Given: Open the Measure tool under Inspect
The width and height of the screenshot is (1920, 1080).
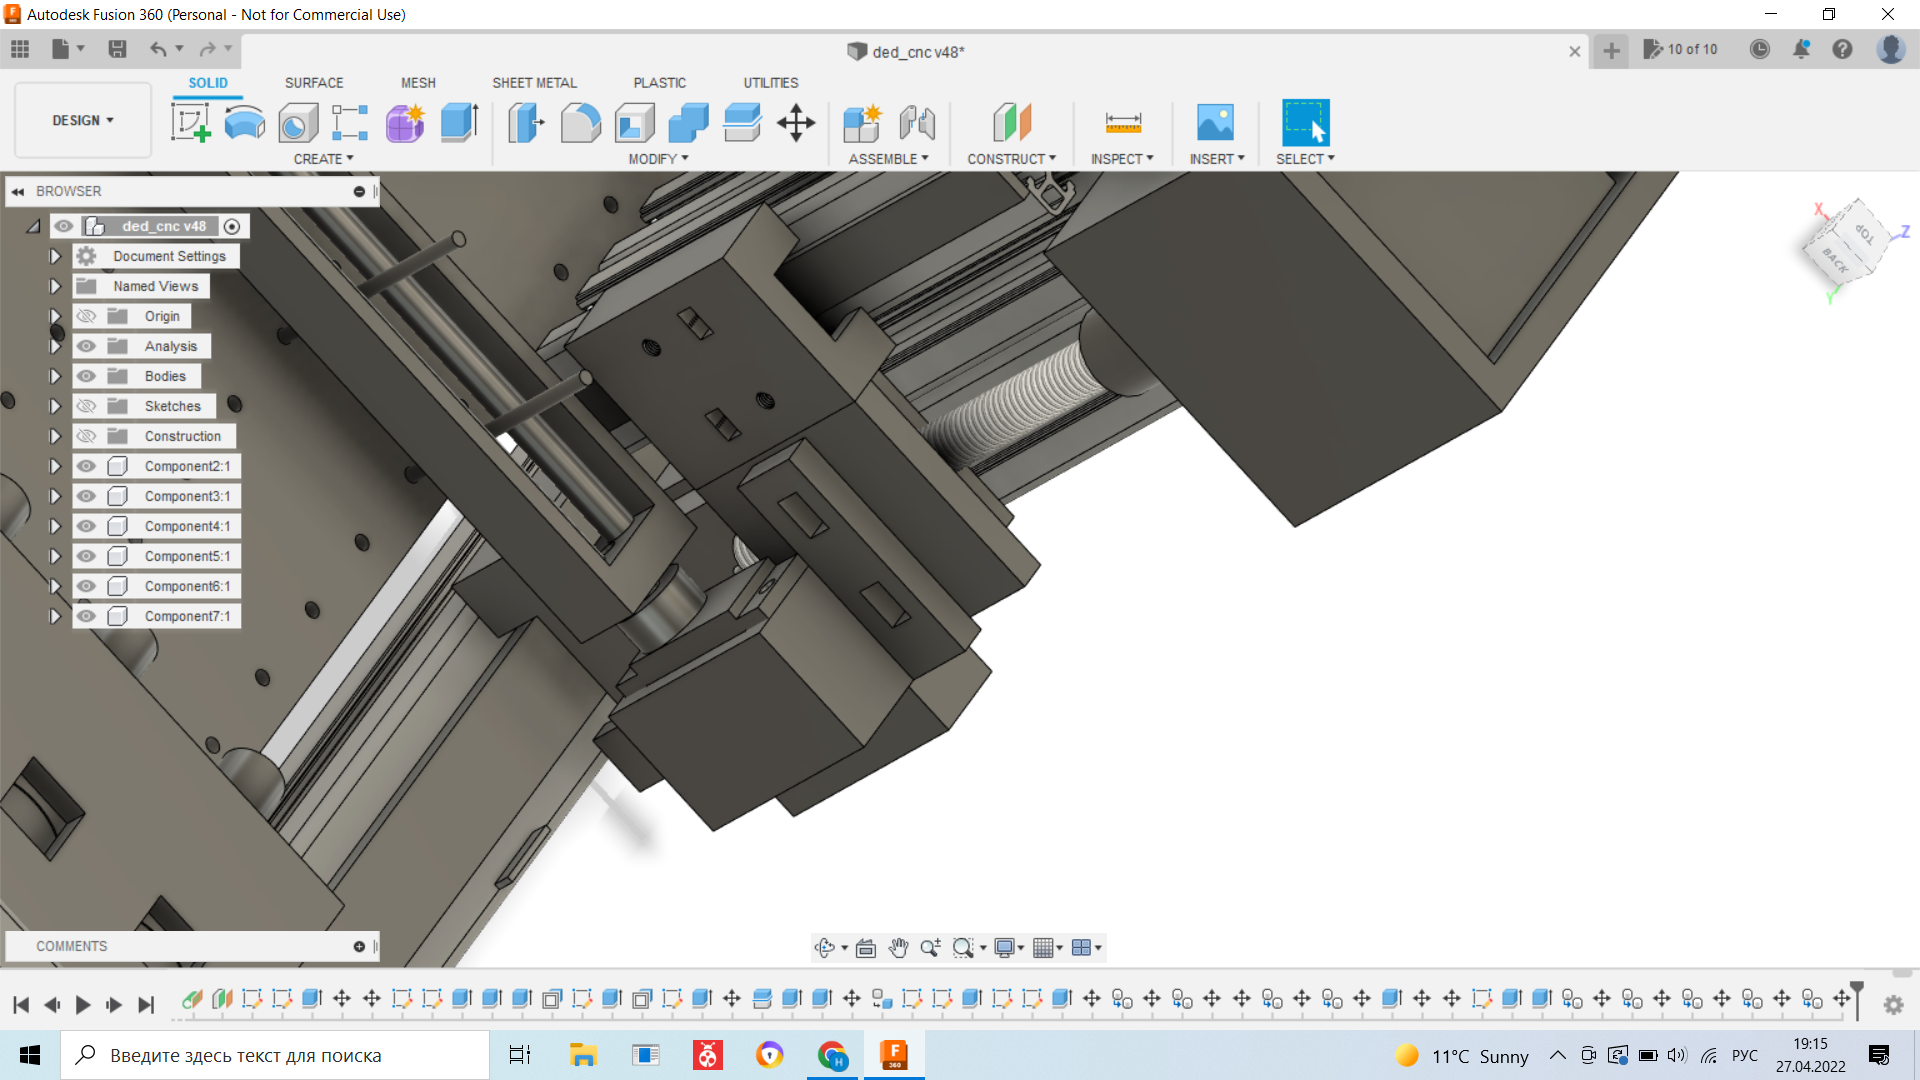Looking at the screenshot, I should tap(1123, 123).
